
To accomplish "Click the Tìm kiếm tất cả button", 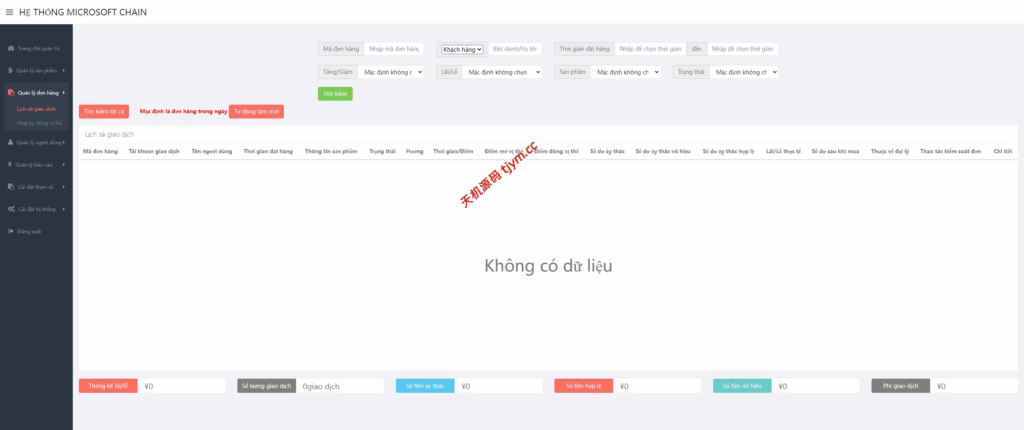I will tap(104, 112).
